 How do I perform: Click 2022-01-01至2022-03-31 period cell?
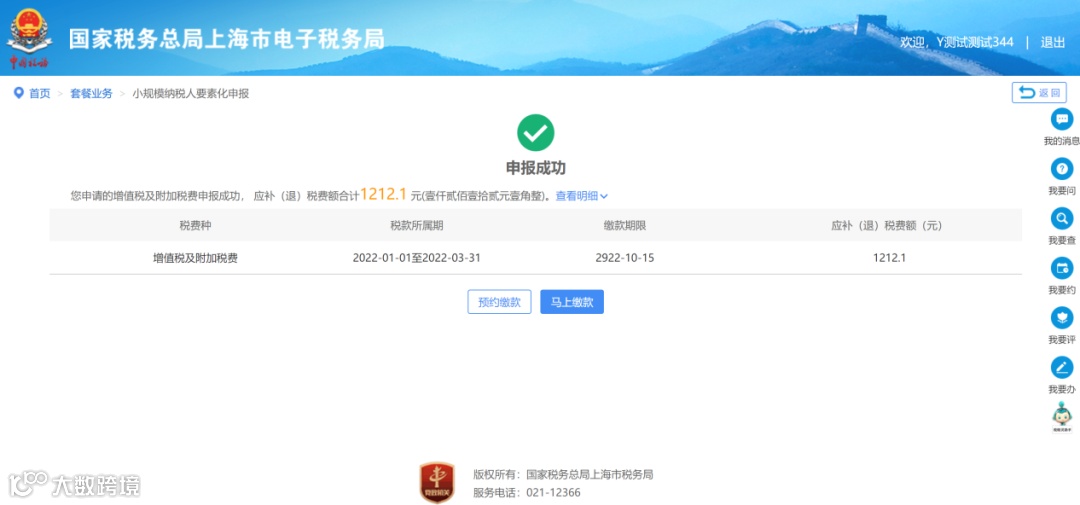tap(417, 258)
